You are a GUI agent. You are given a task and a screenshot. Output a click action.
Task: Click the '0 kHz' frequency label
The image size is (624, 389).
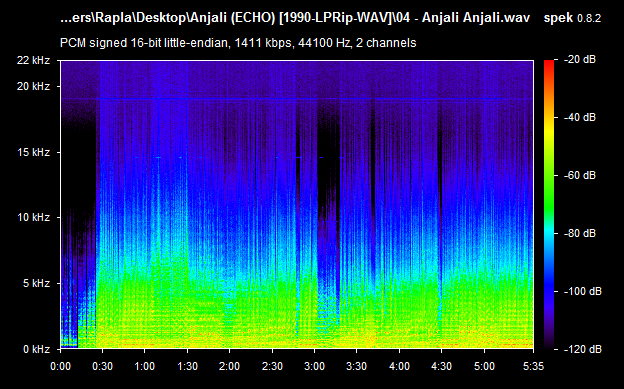tap(36, 349)
